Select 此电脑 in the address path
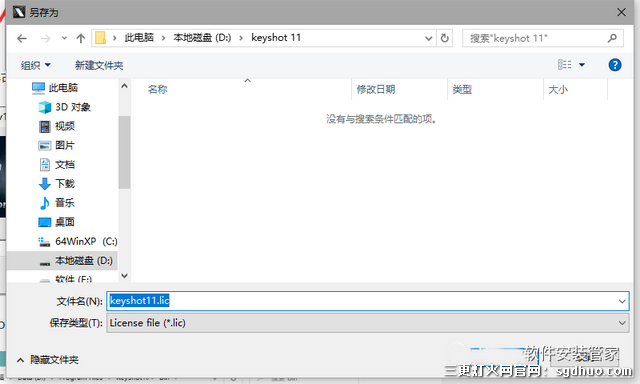The height and width of the screenshot is (384, 640). pos(139,38)
